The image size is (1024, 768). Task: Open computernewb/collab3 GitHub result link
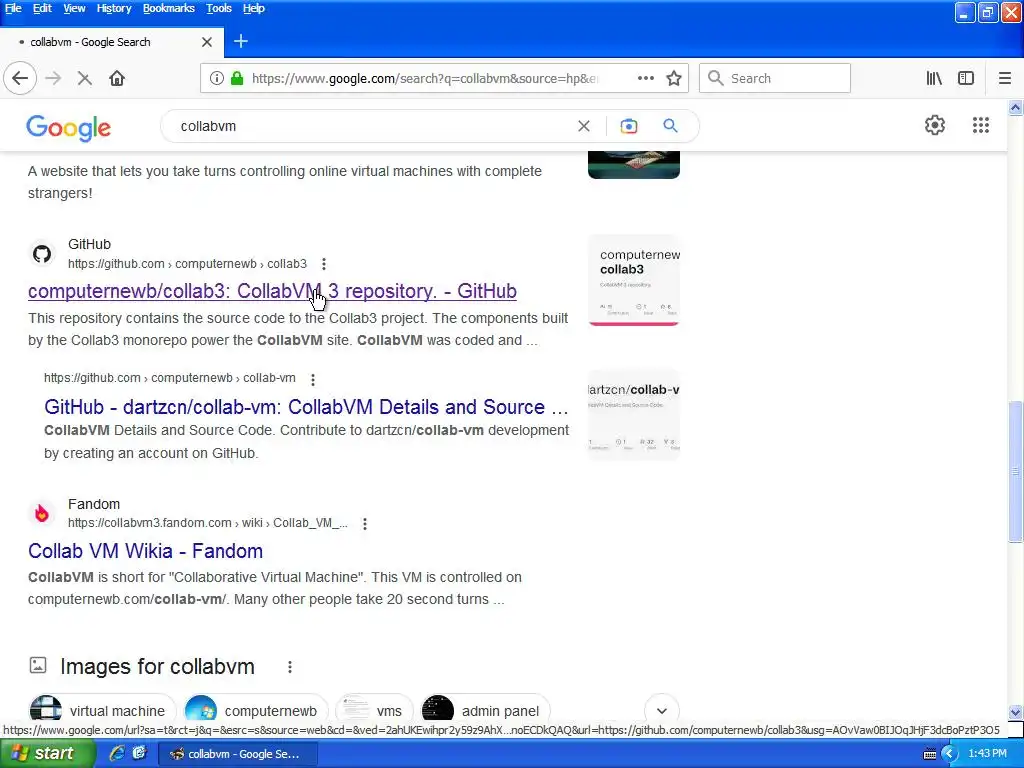point(272,291)
